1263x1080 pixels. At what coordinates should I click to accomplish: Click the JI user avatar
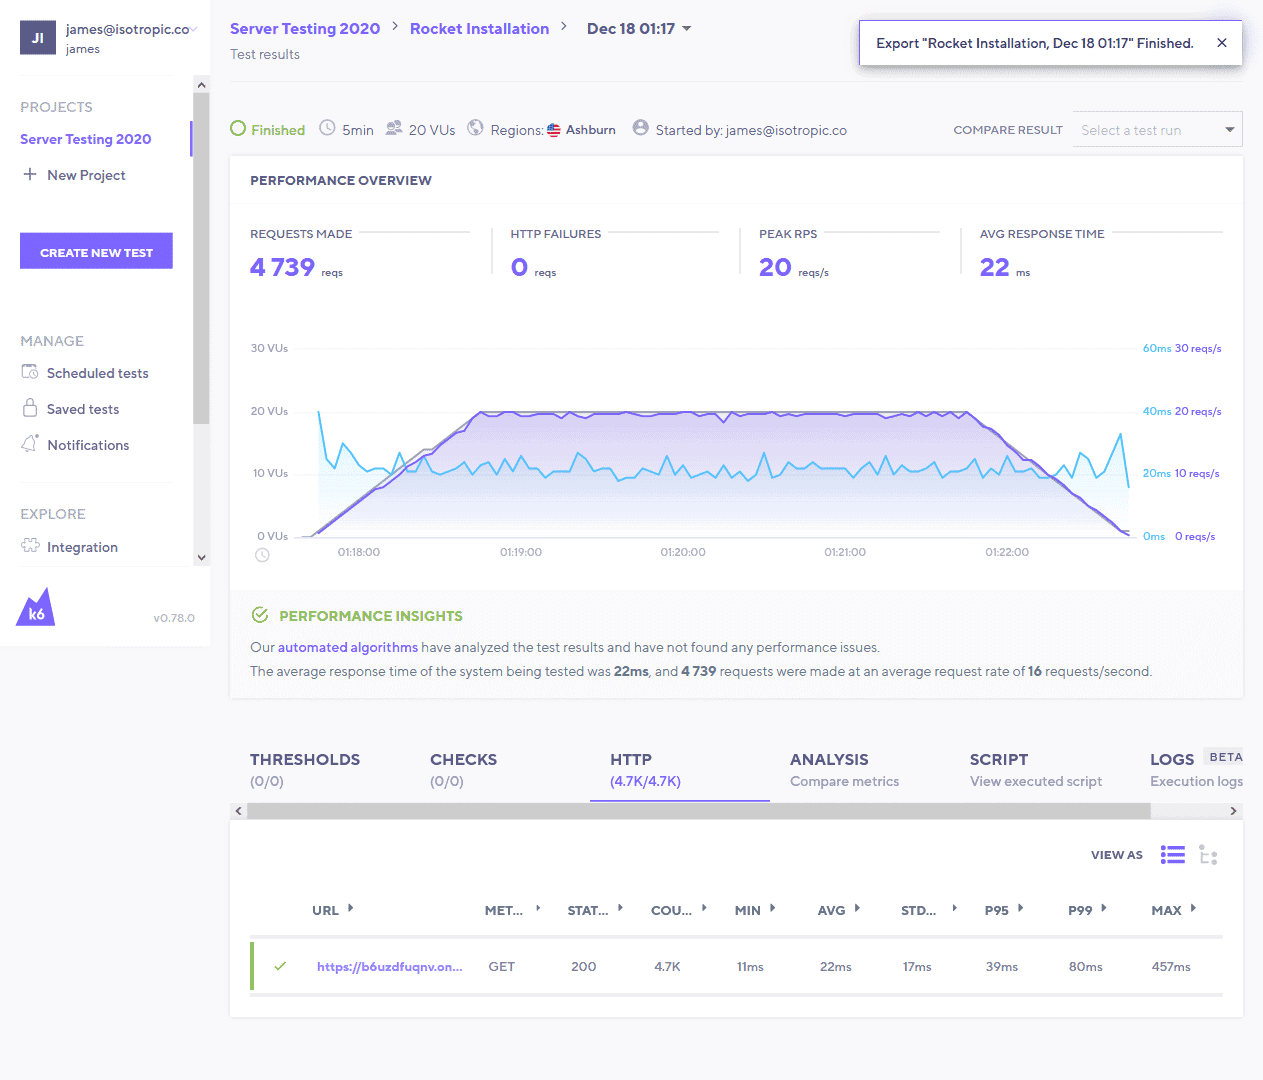[x=38, y=38]
